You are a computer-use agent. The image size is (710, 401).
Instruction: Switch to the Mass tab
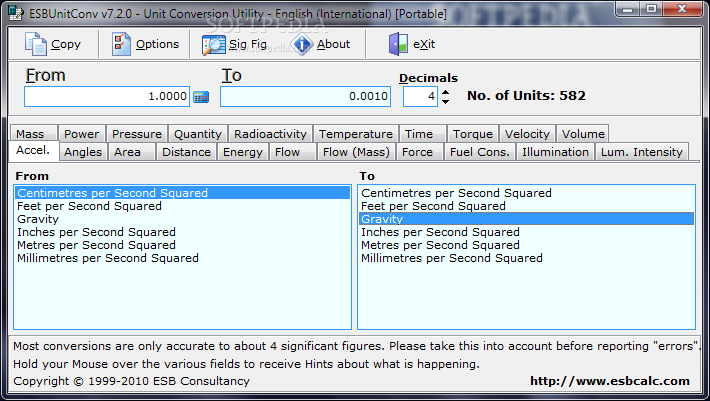(34, 134)
